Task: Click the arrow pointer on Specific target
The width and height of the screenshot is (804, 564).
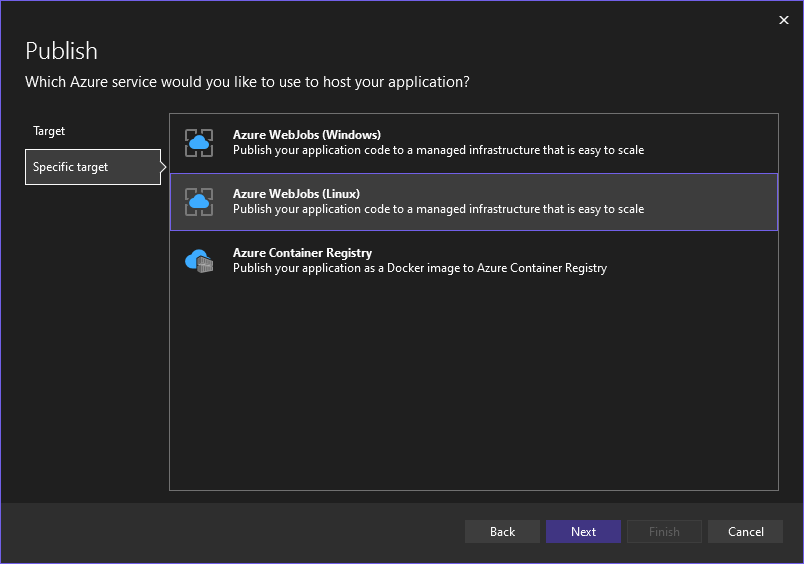Action: pyautogui.click(x=164, y=167)
